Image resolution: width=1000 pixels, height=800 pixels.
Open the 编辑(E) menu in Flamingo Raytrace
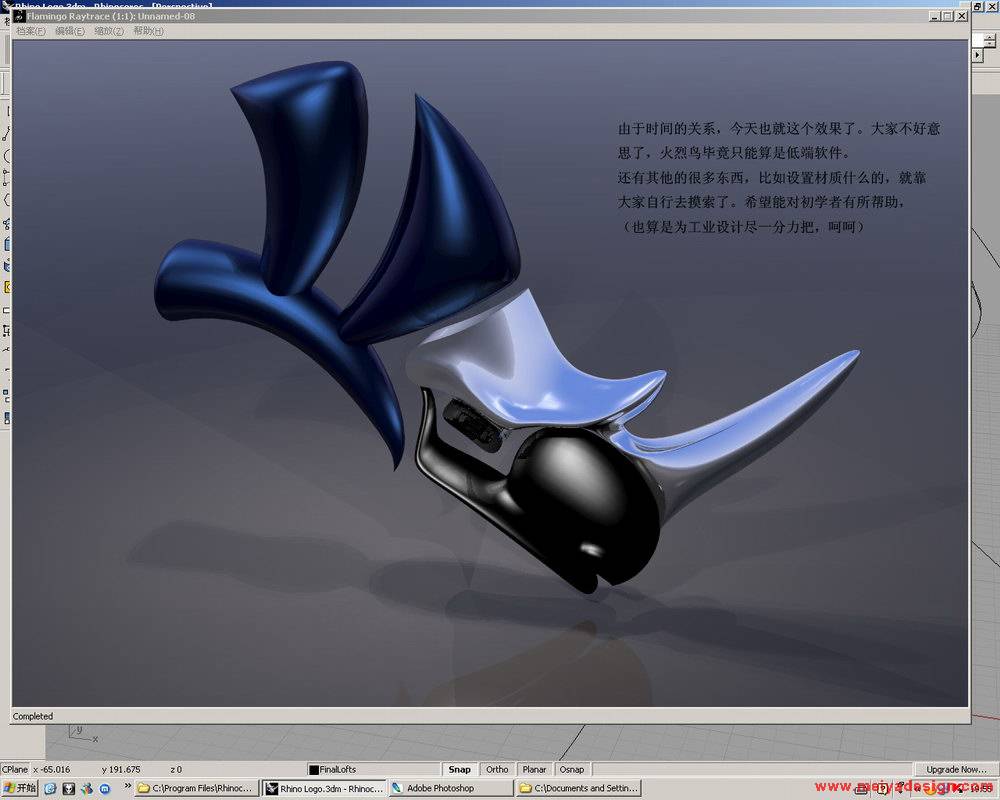[x=70, y=31]
